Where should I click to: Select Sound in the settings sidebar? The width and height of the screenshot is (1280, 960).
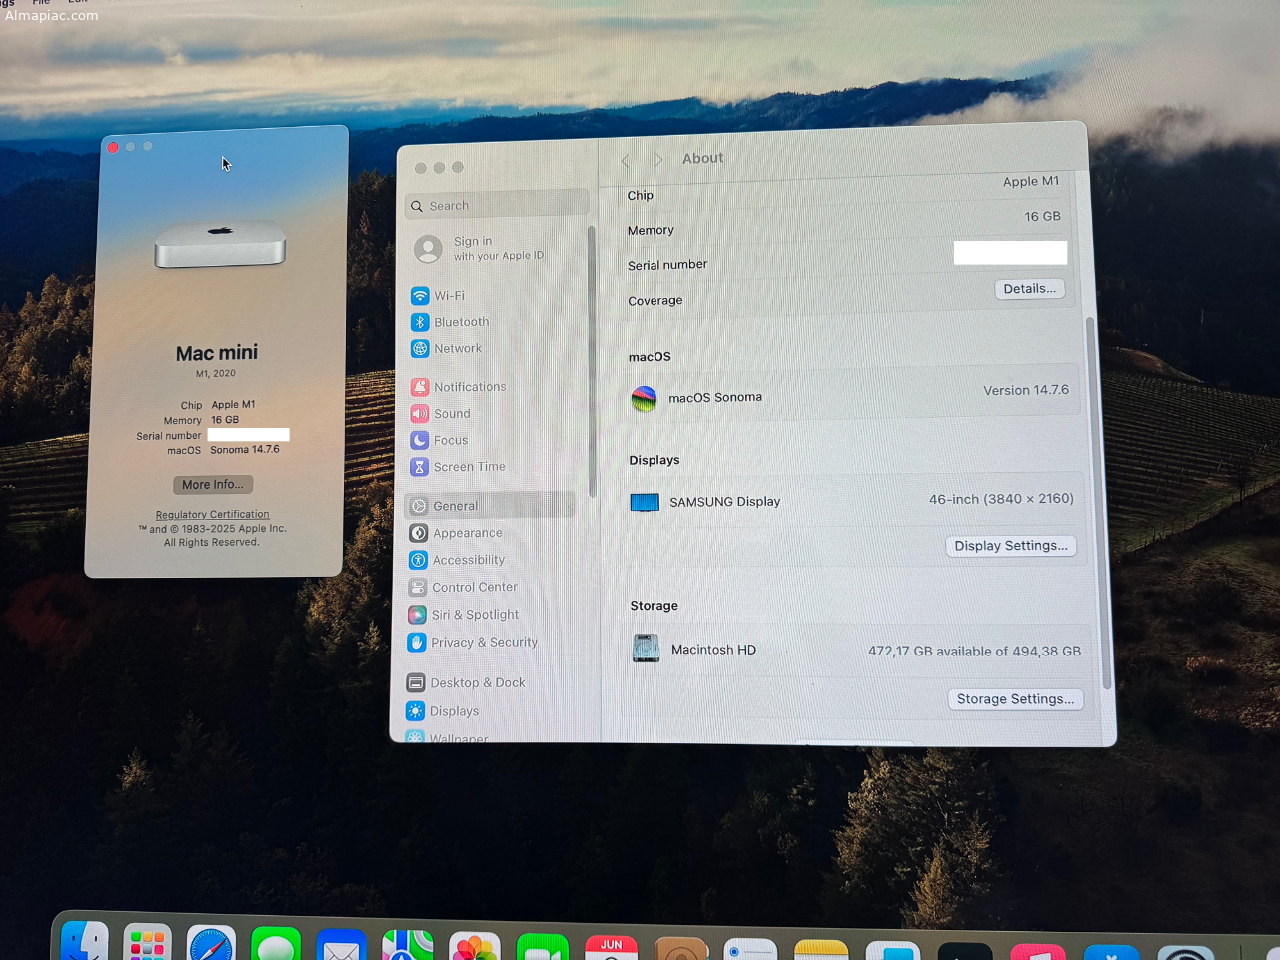click(x=440, y=413)
